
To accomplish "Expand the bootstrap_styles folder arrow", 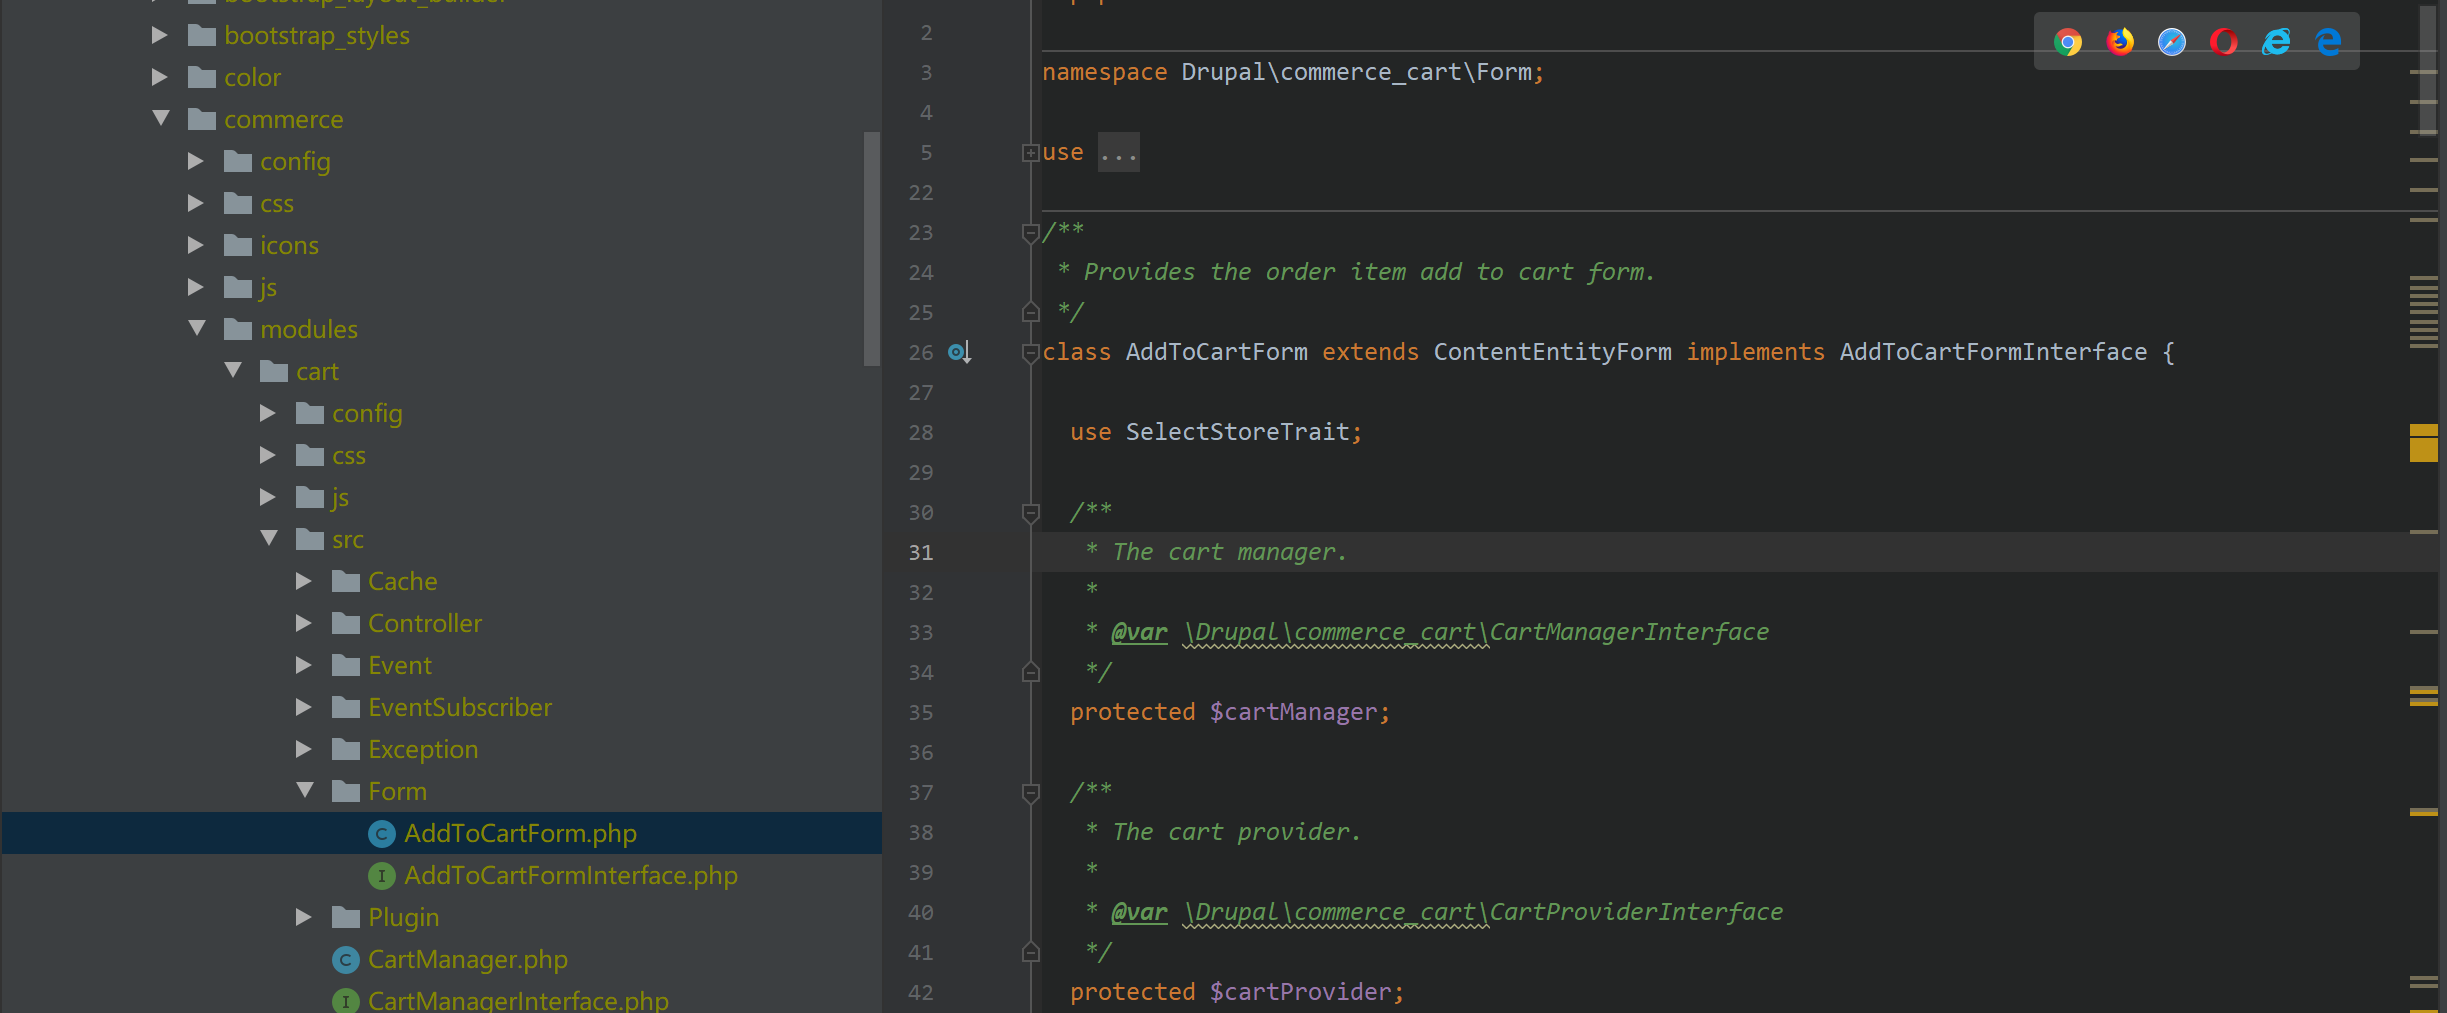I will click(160, 35).
